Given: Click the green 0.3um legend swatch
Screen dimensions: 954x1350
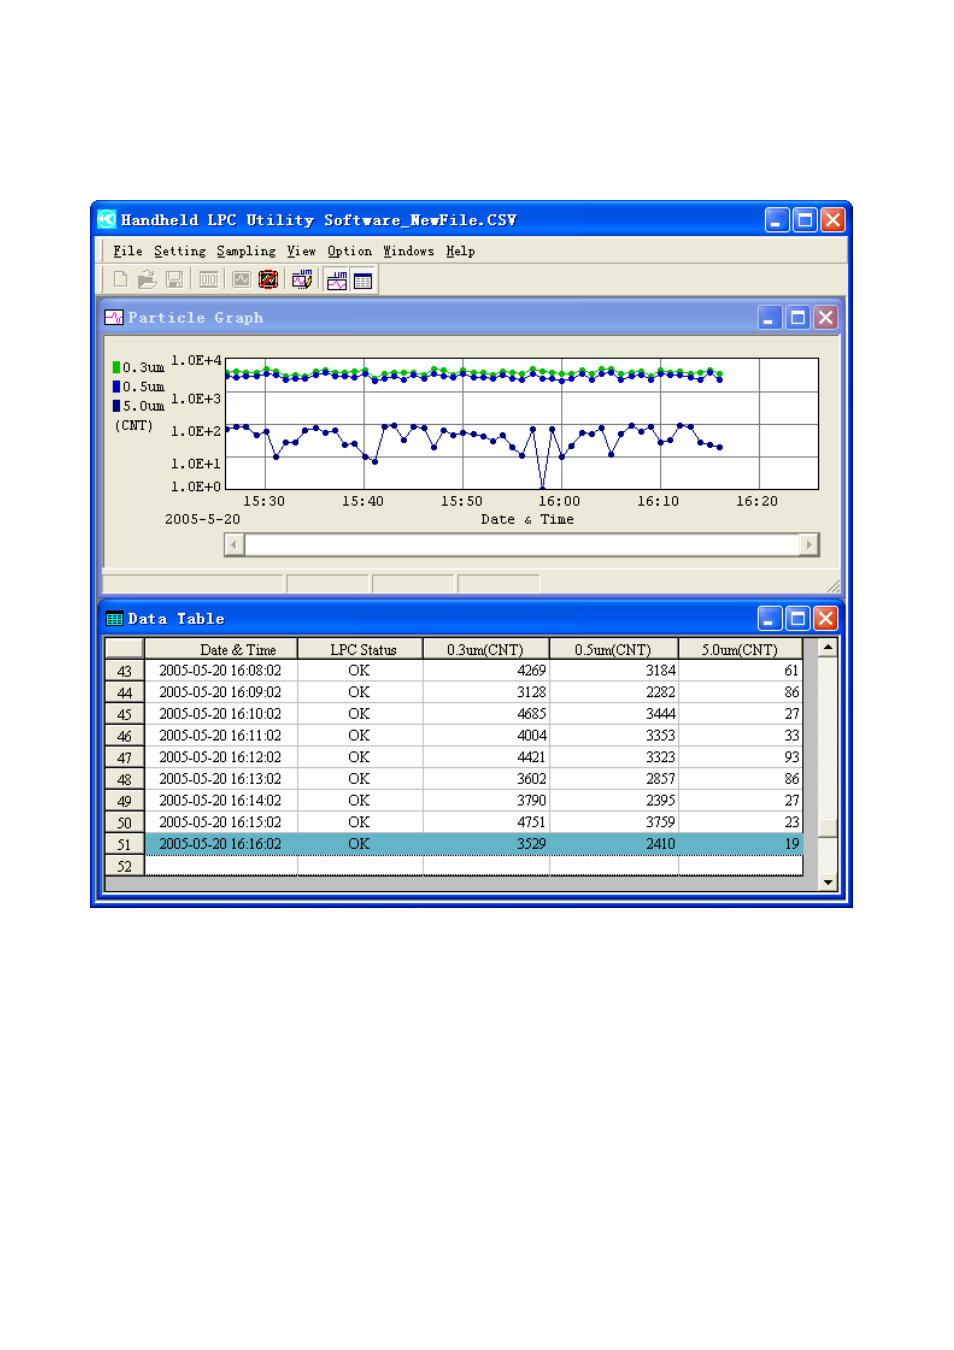Looking at the screenshot, I should pyautogui.click(x=116, y=367).
